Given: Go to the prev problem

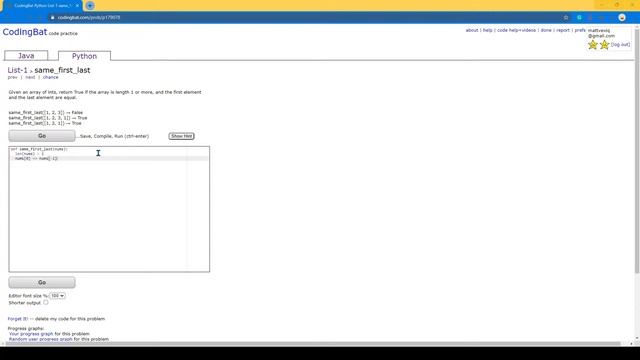Looking at the screenshot, I should (12, 77).
